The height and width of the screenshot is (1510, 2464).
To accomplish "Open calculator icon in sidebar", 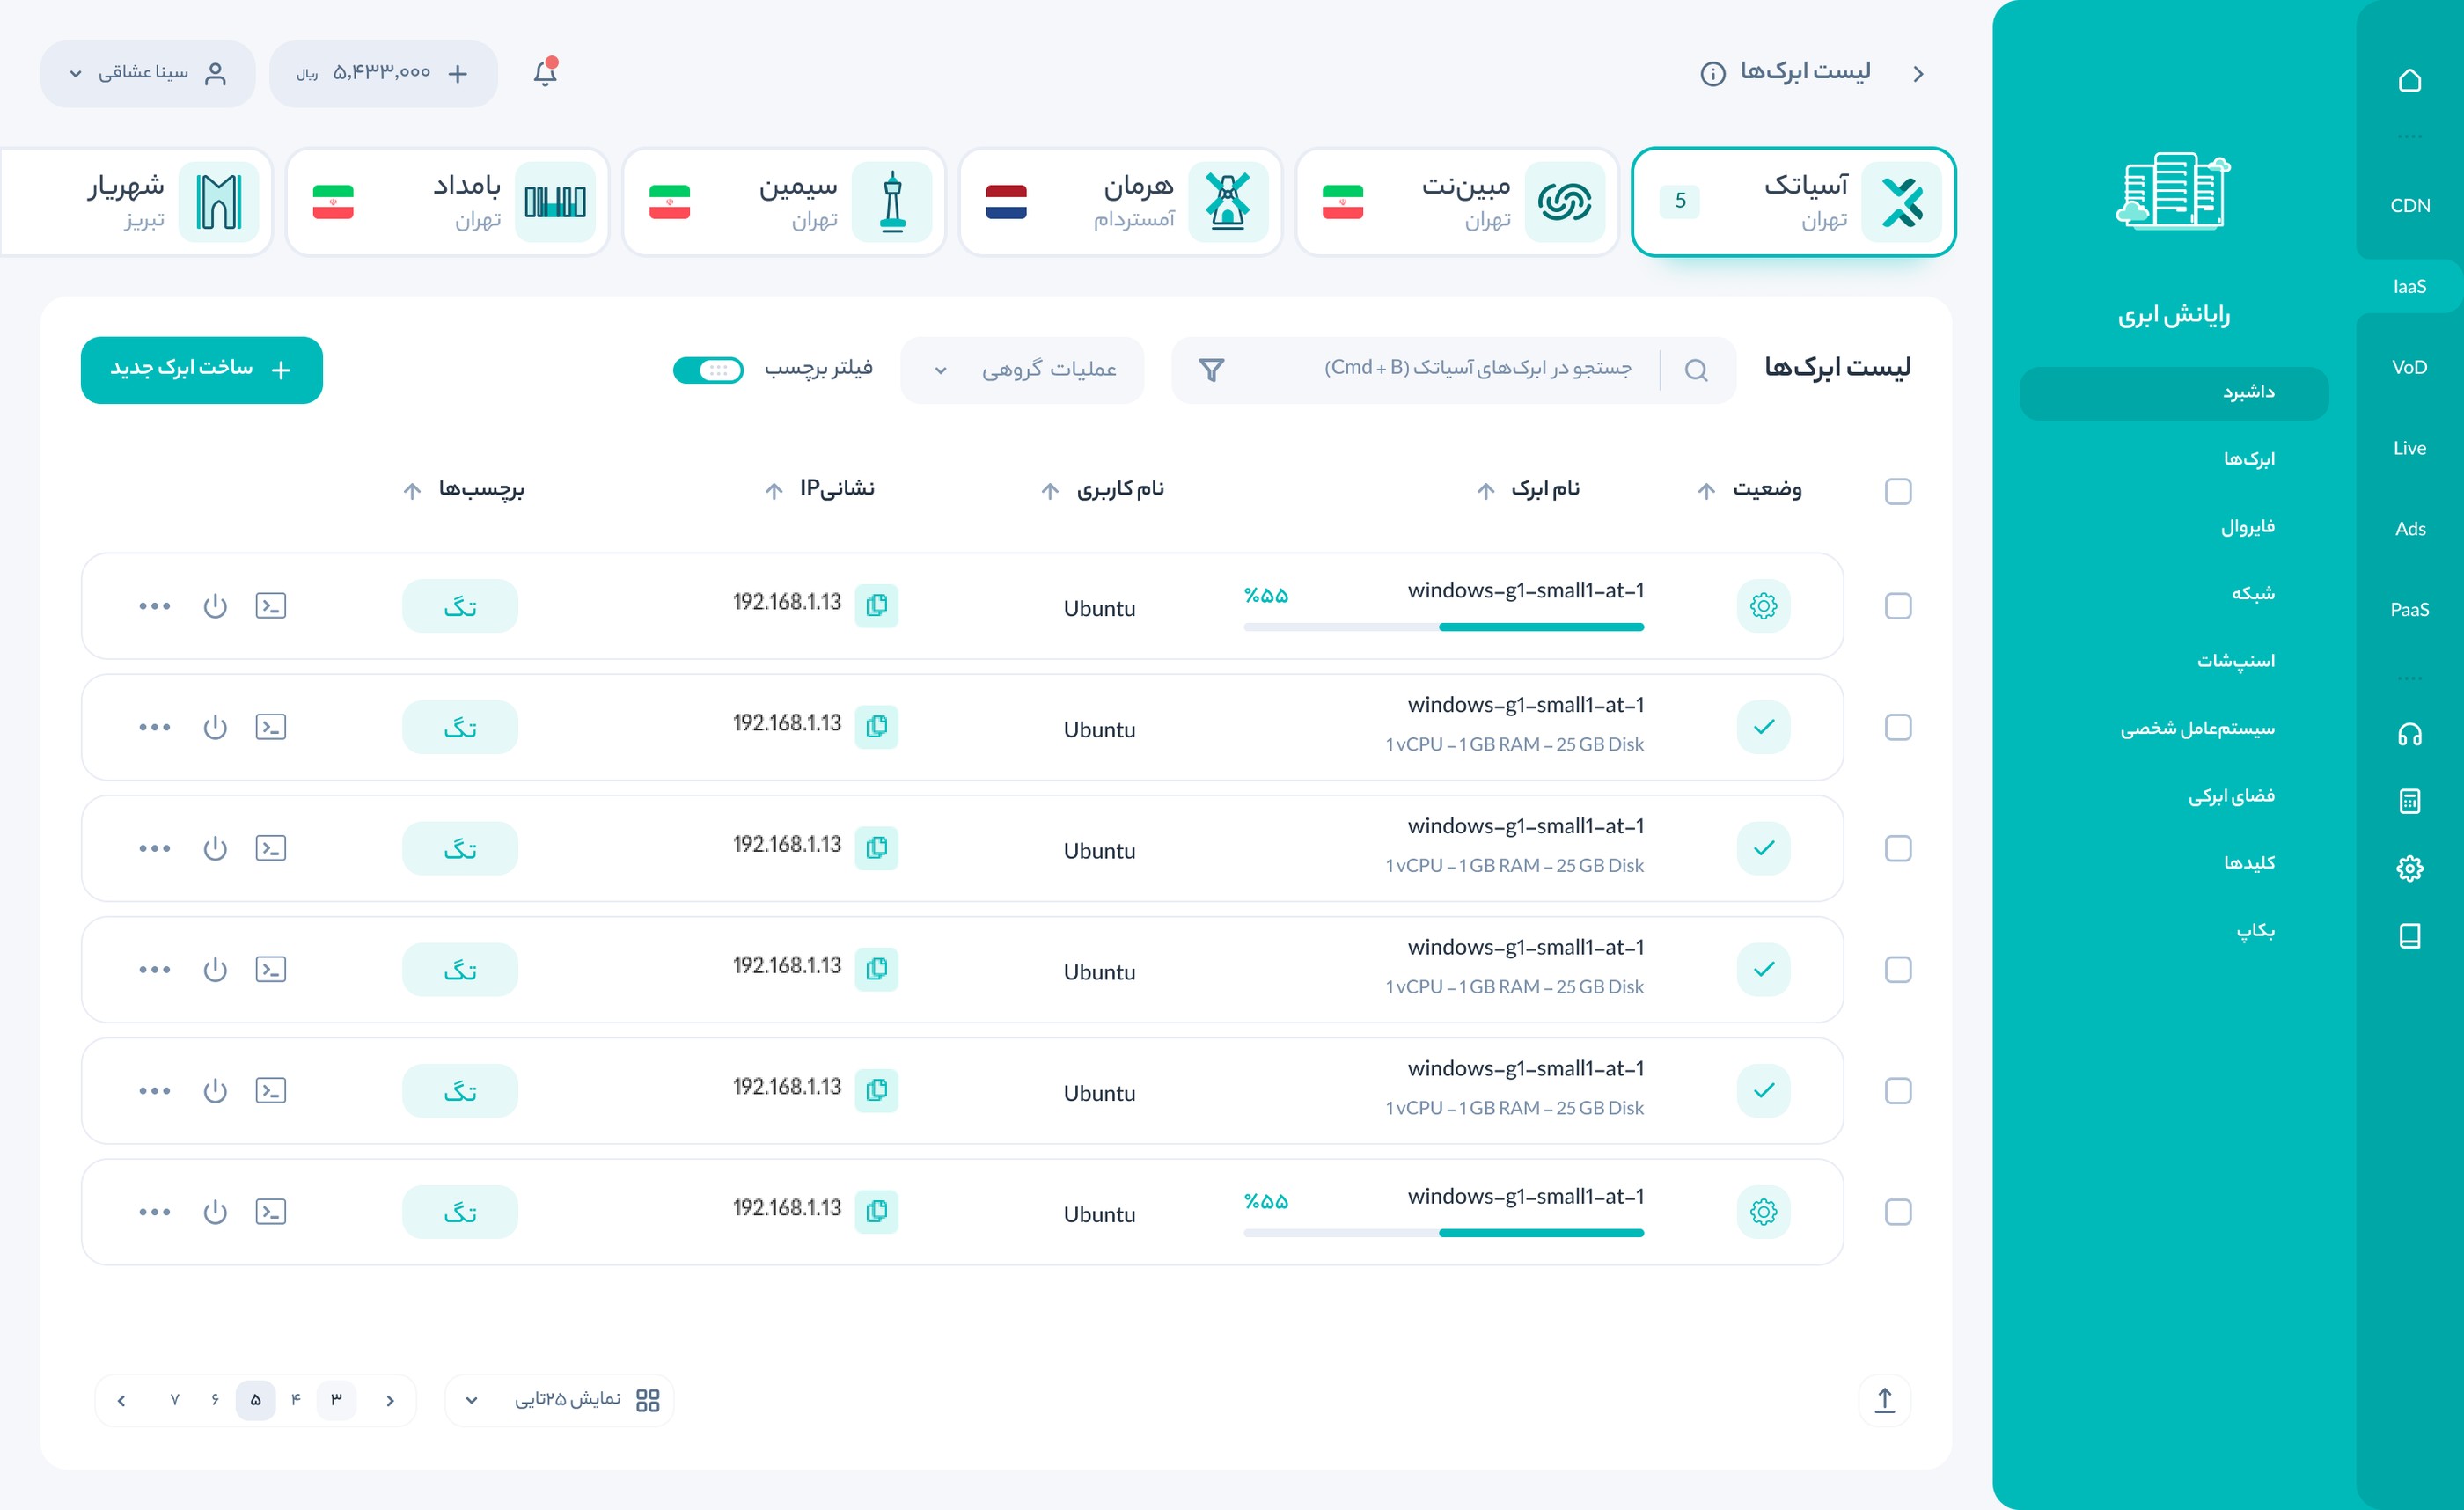I will [x=2409, y=801].
